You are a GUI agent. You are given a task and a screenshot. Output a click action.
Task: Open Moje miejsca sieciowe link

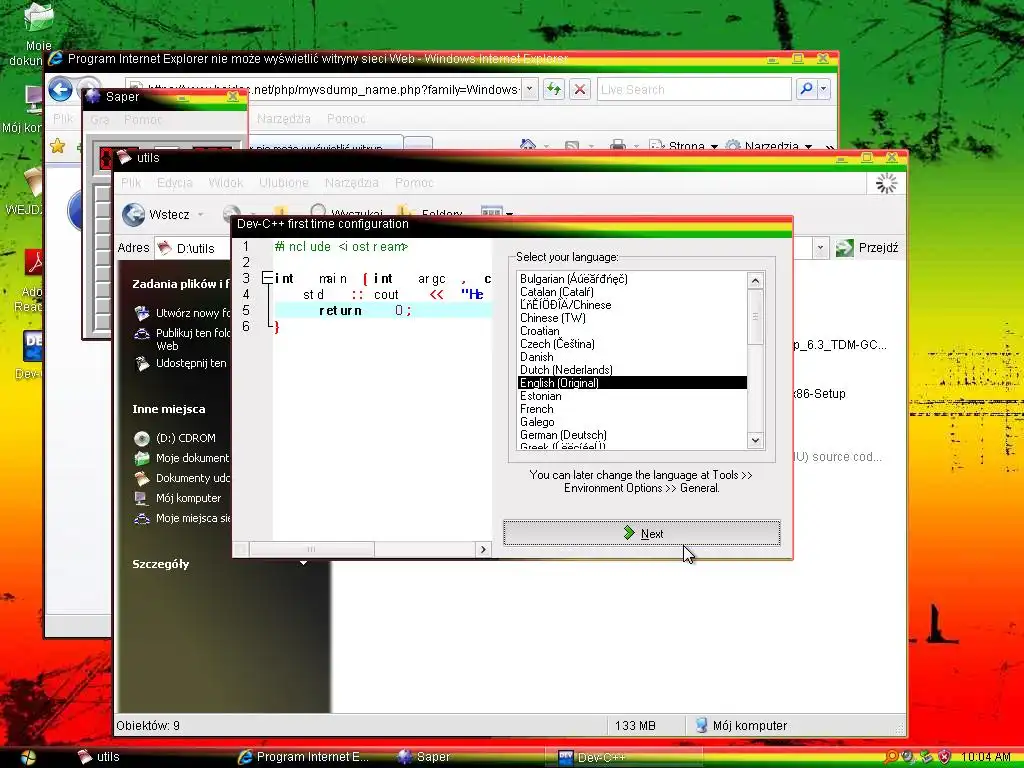click(x=182, y=518)
